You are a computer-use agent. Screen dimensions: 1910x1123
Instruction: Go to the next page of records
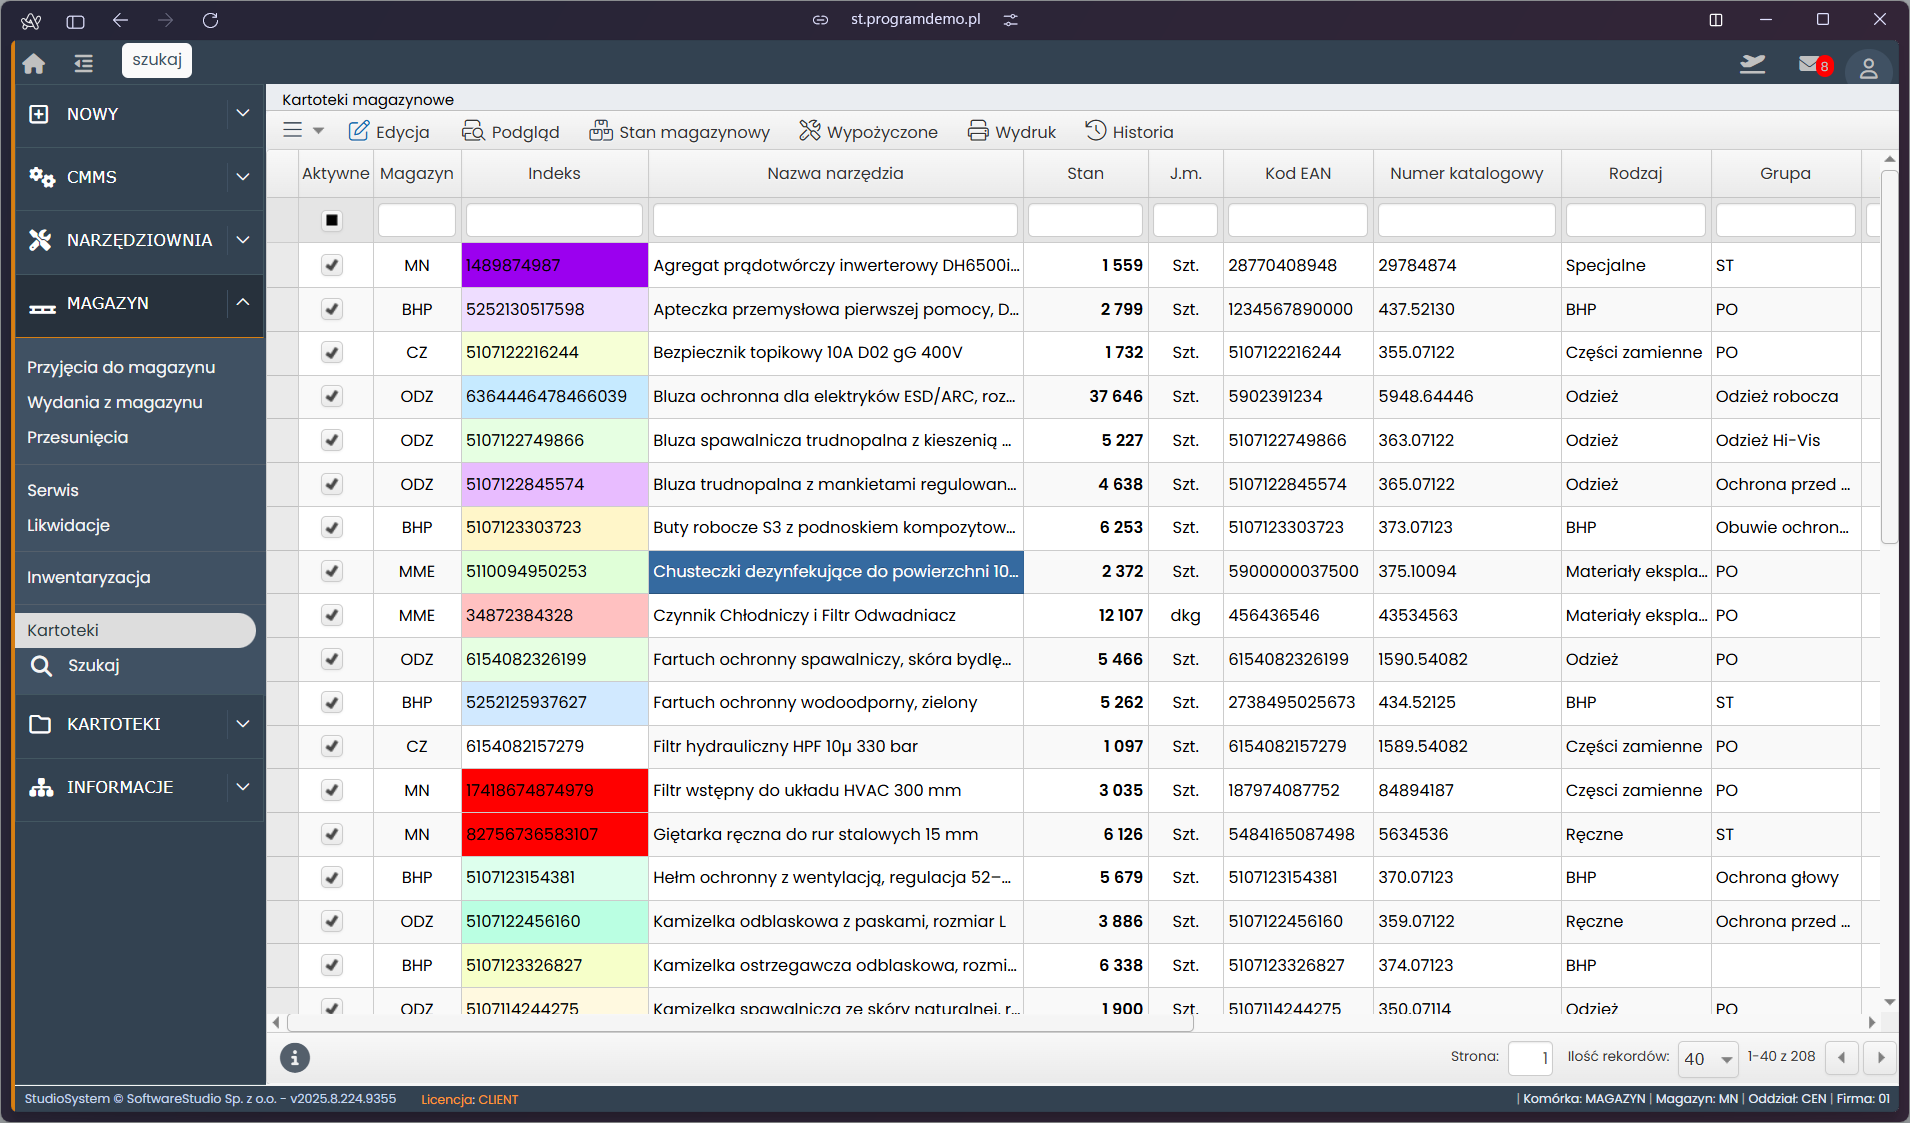pos(1880,1057)
